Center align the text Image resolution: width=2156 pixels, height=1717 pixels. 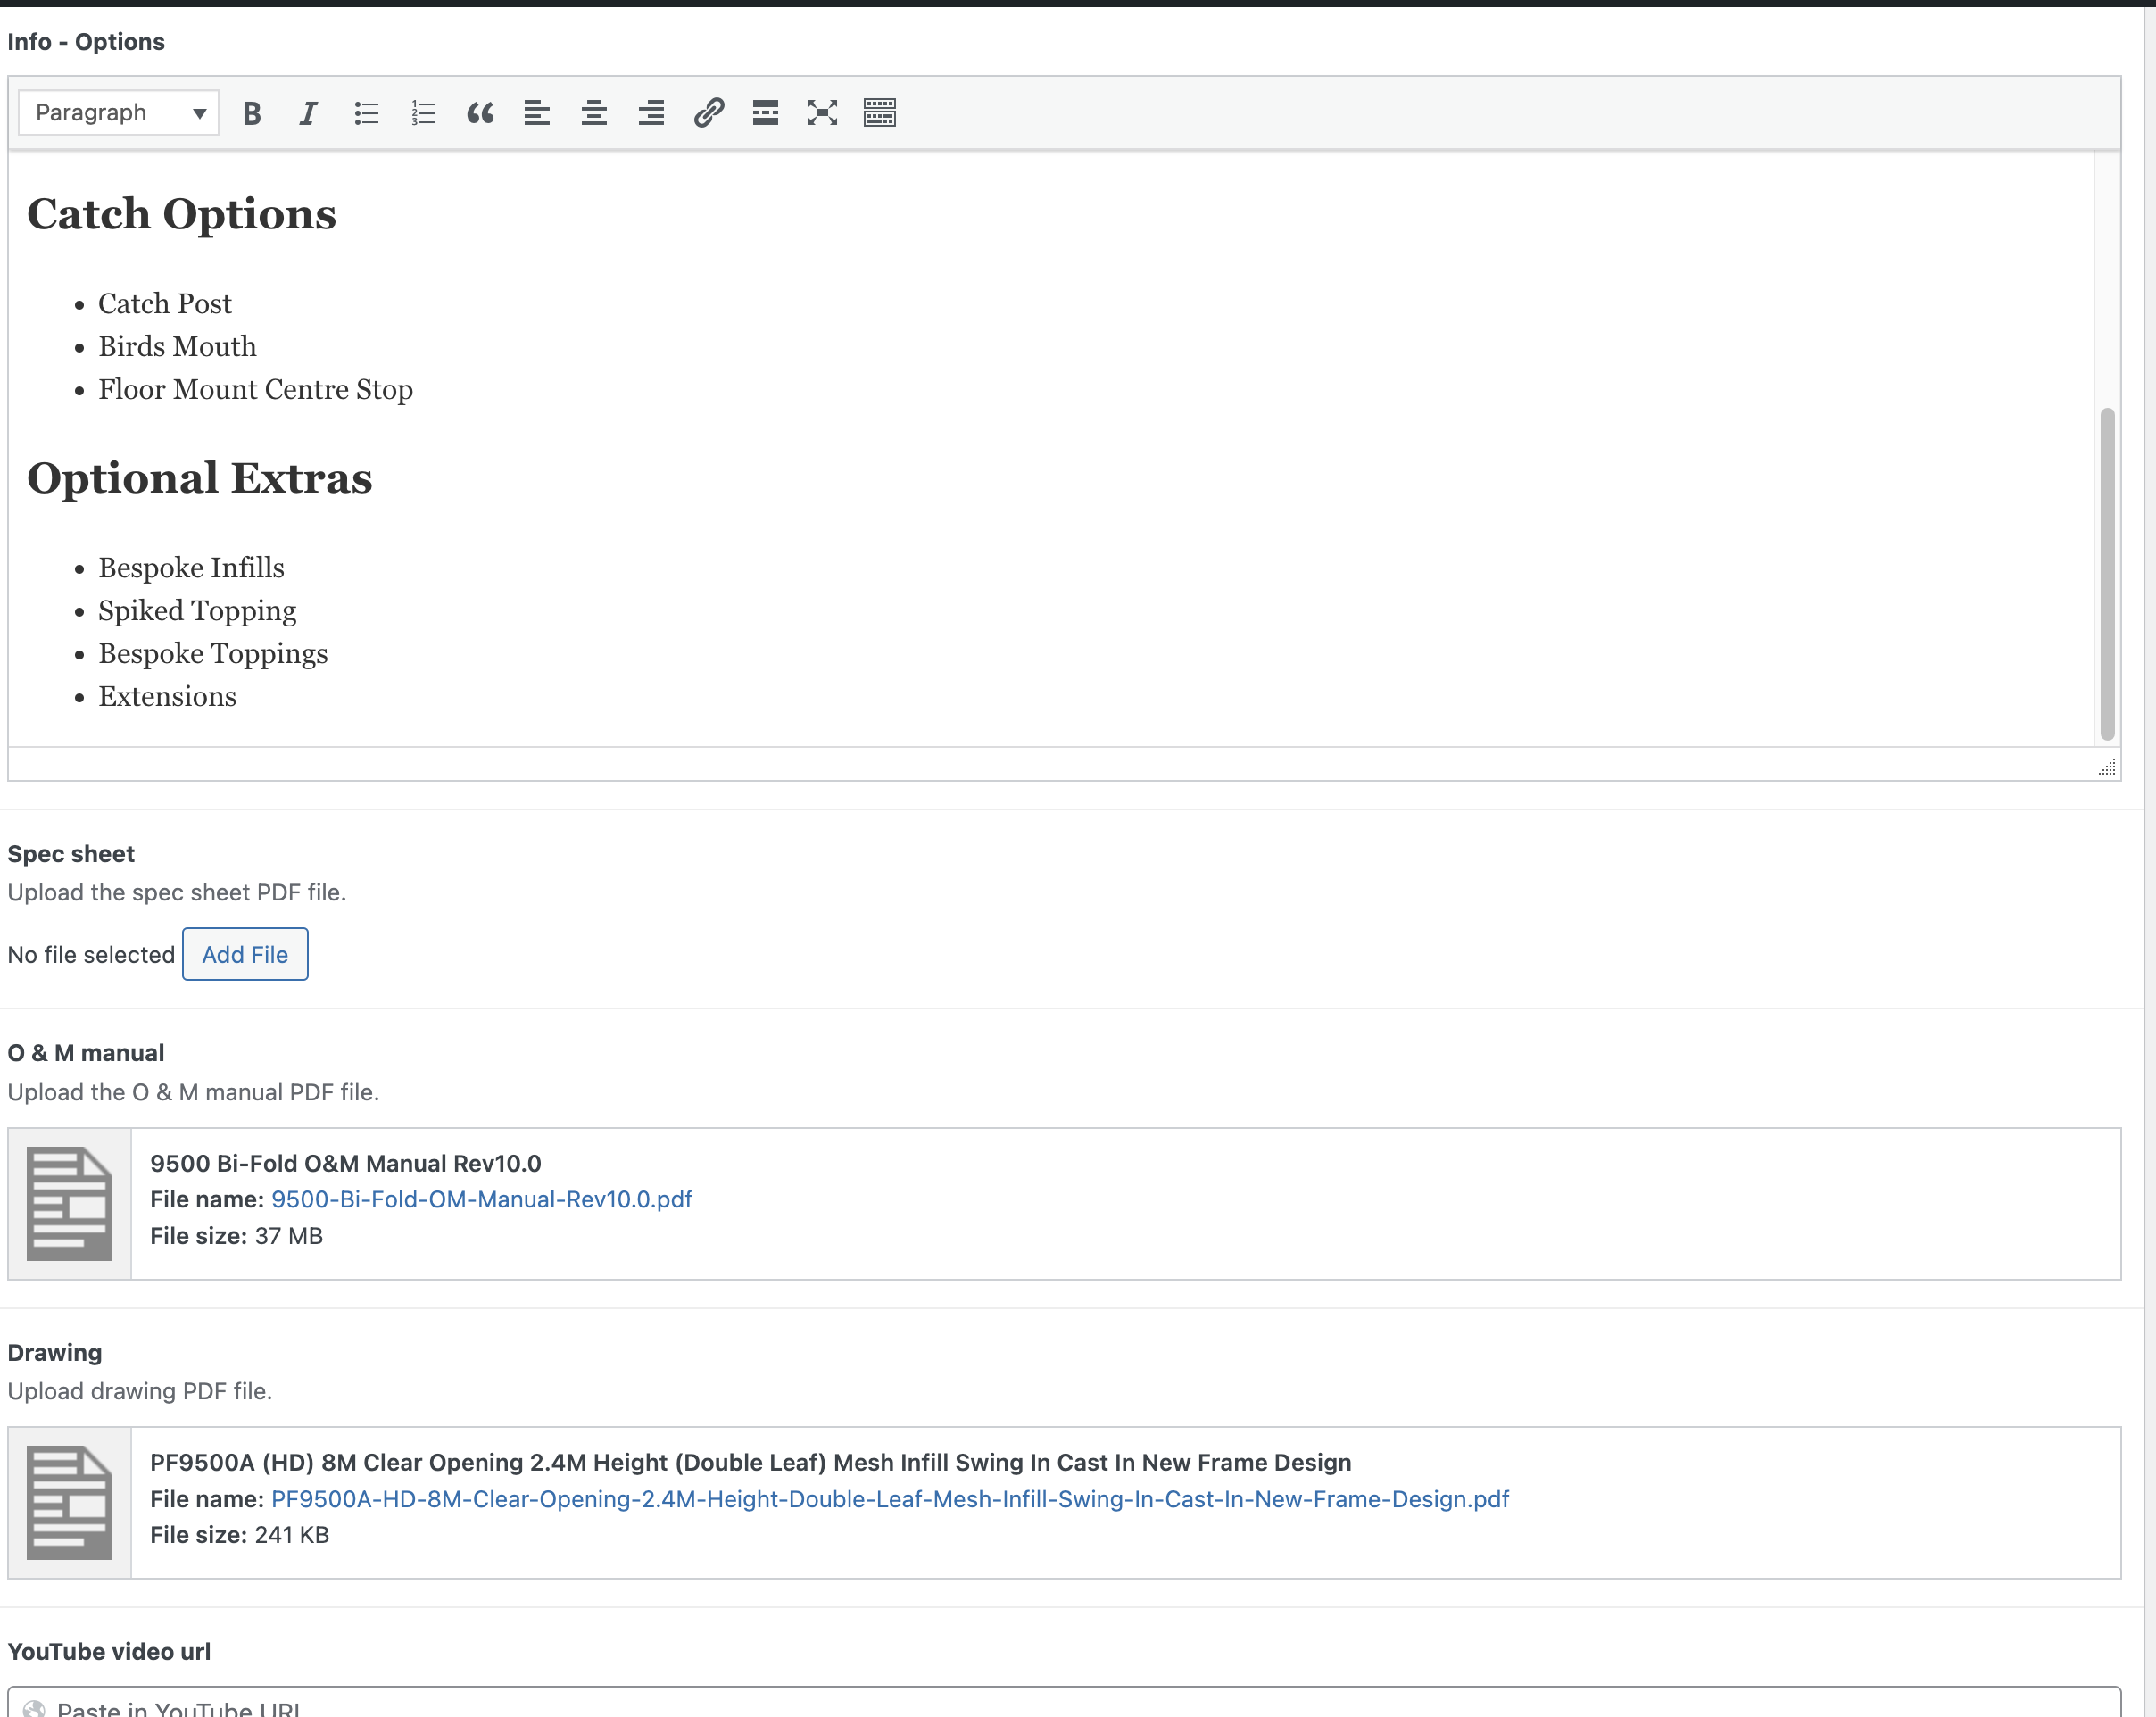tap(594, 113)
